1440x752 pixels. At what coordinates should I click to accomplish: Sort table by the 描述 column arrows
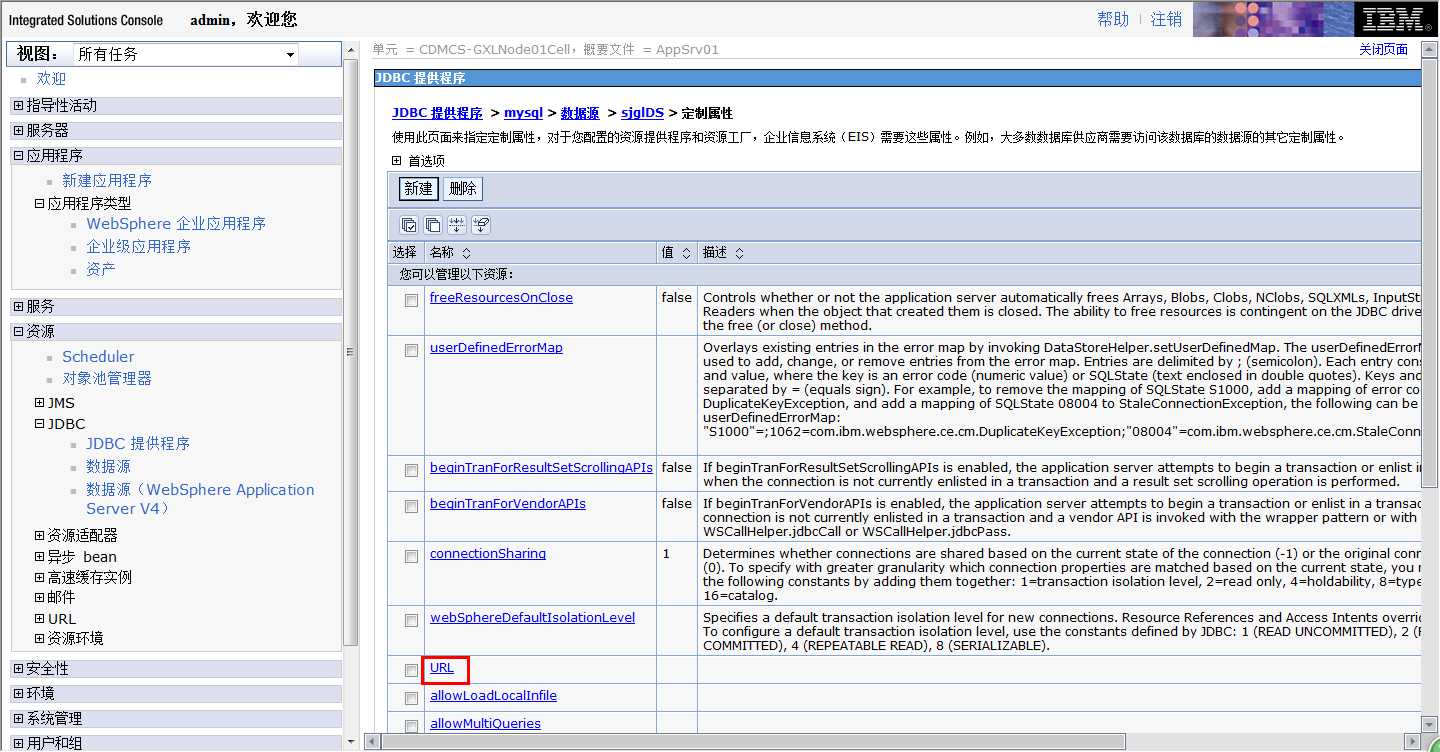[738, 254]
